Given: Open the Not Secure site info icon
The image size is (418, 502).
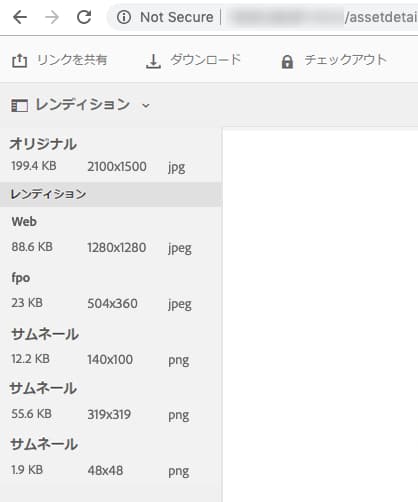Looking at the screenshot, I should coord(124,17).
